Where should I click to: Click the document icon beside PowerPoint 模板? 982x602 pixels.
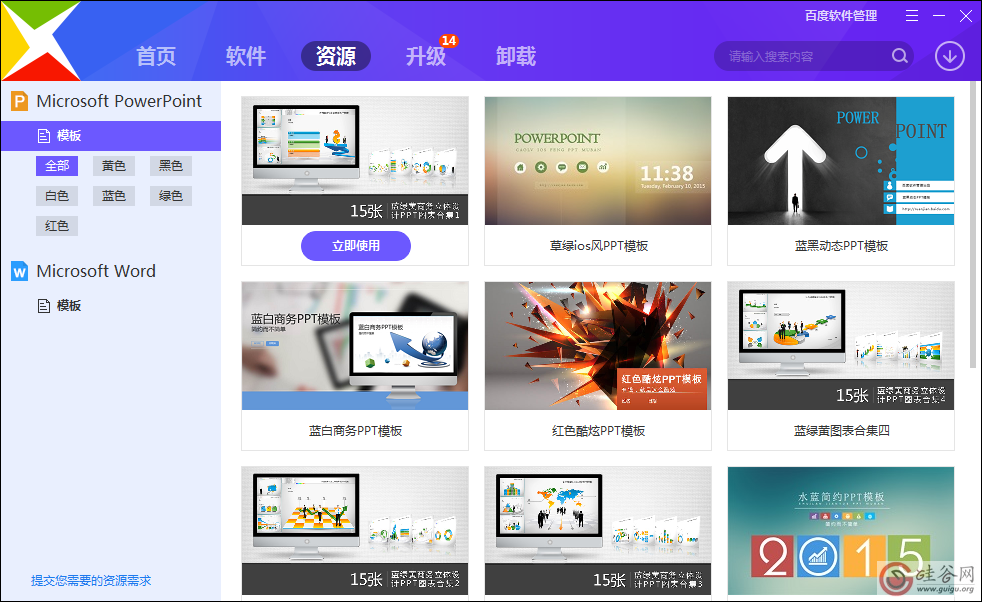(x=44, y=136)
